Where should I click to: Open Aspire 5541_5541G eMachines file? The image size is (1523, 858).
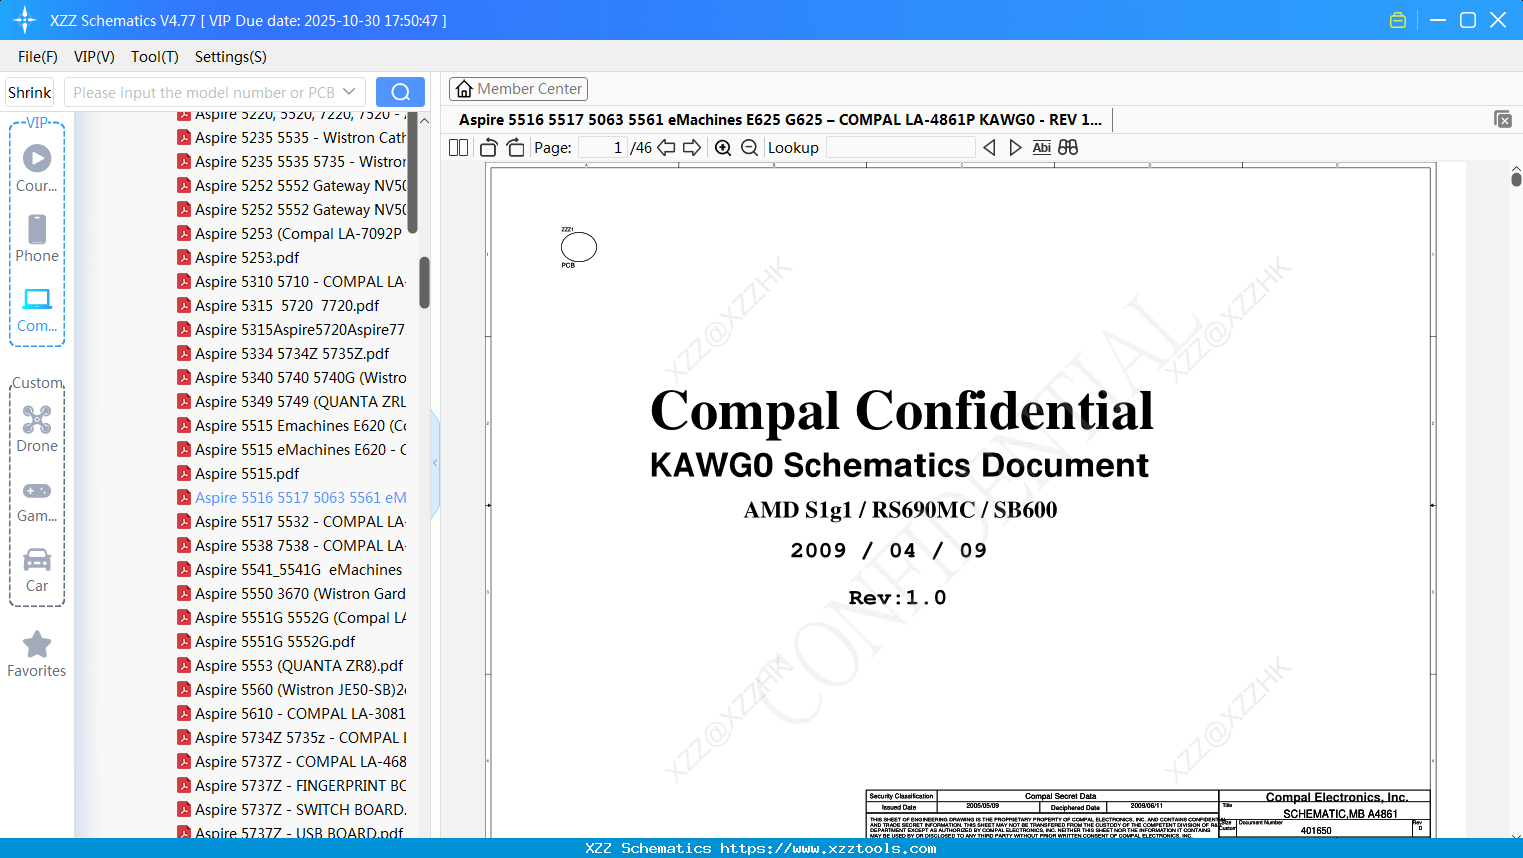pos(290,570)
